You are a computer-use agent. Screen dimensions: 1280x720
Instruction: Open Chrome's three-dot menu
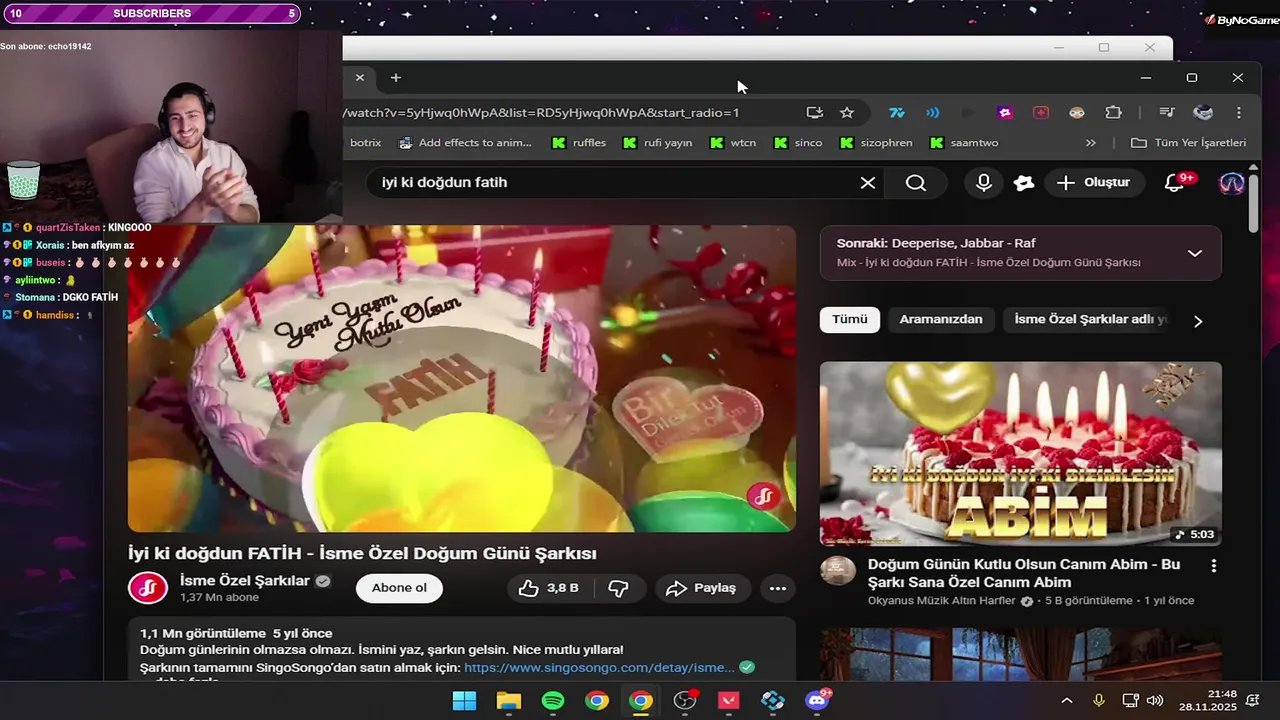pyautogui.click(x=1239, y=113)
